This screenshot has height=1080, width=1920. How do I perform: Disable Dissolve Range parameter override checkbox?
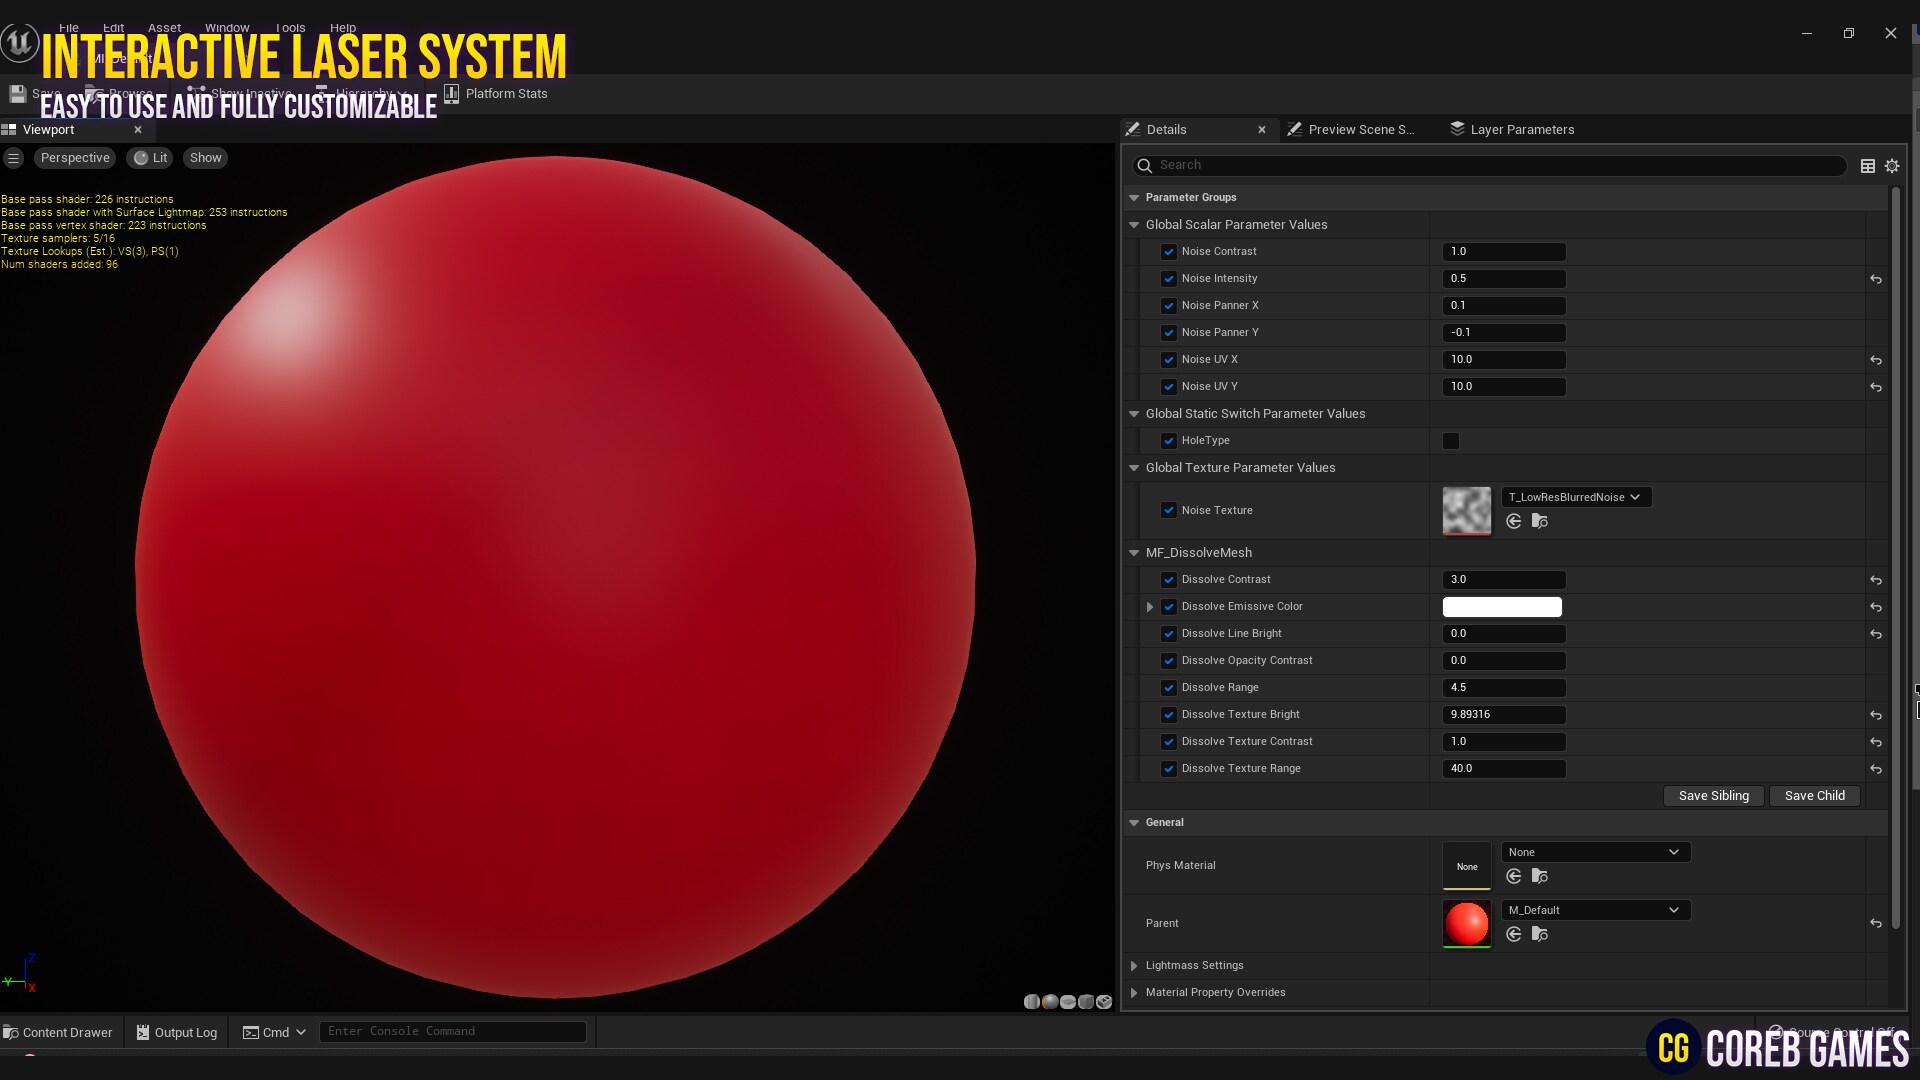(x=1168, y=688)
